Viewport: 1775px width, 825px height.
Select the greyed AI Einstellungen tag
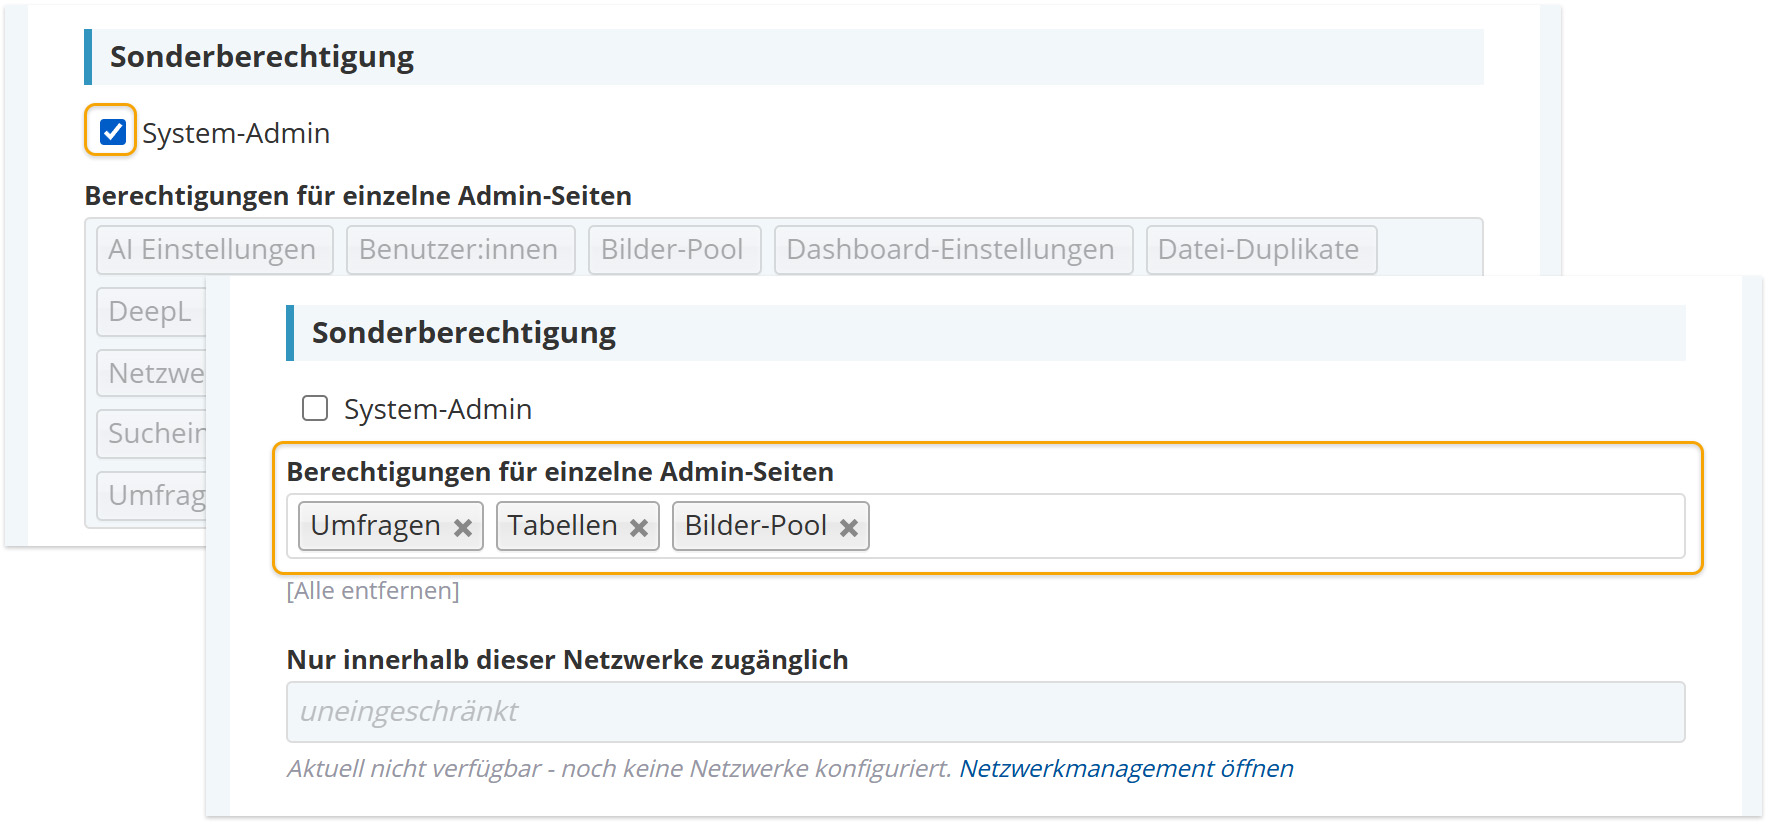point(213,250)
